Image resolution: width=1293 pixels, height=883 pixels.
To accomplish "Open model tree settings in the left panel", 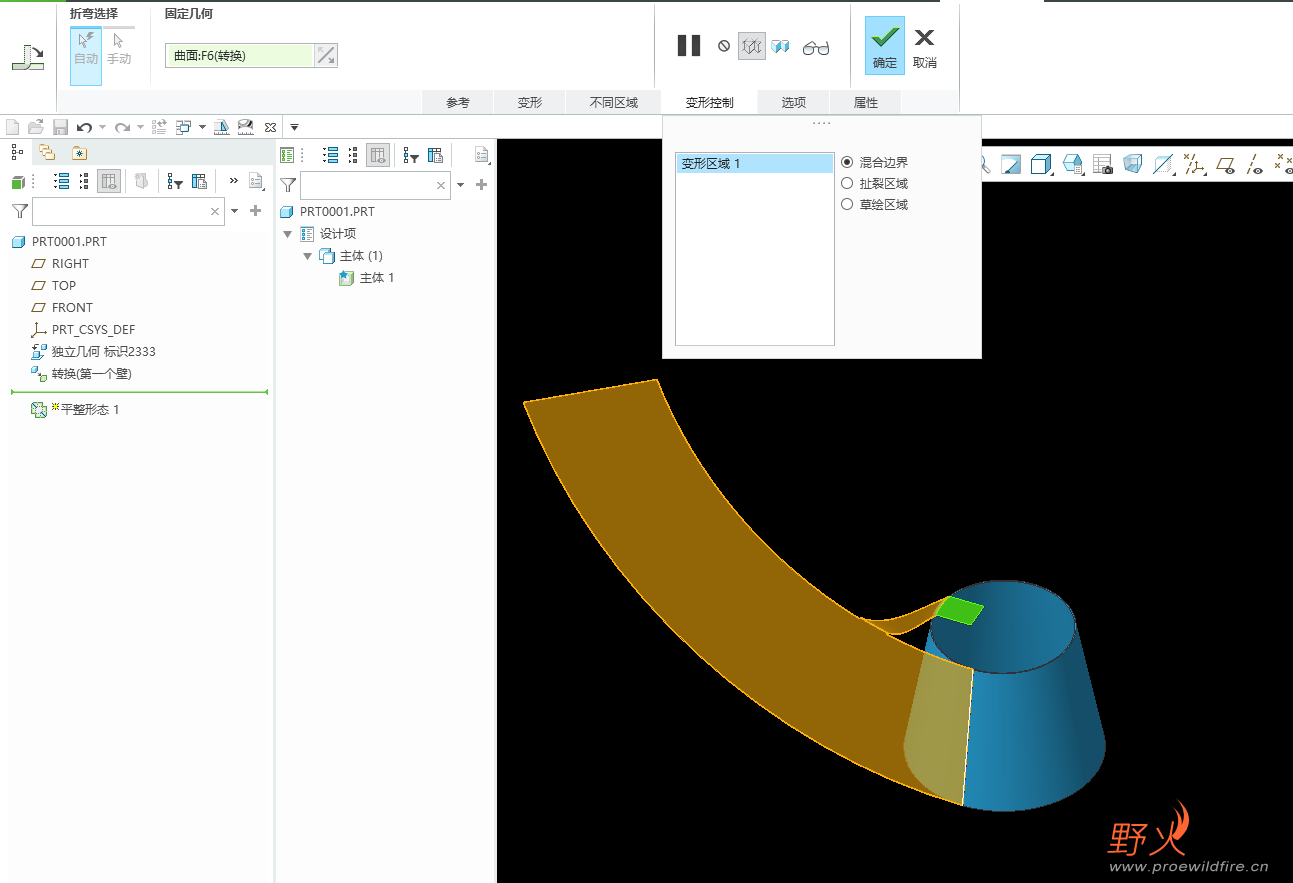I will [x=256, y=181].
